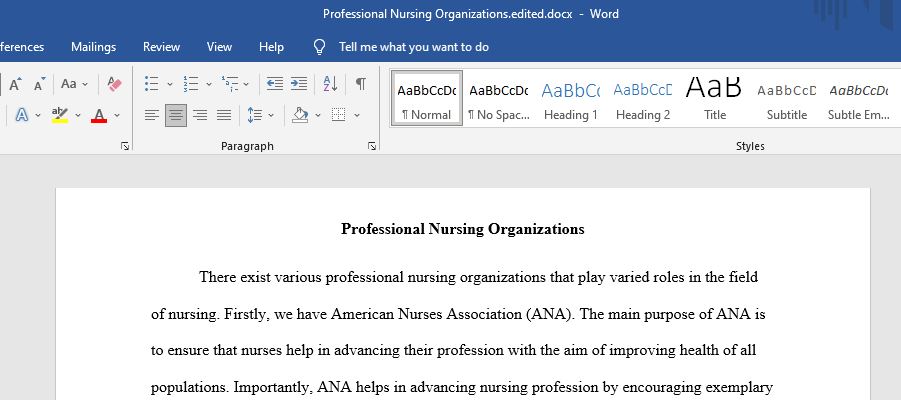Click the Professional Nursing Organizations heading

[463, 229]
